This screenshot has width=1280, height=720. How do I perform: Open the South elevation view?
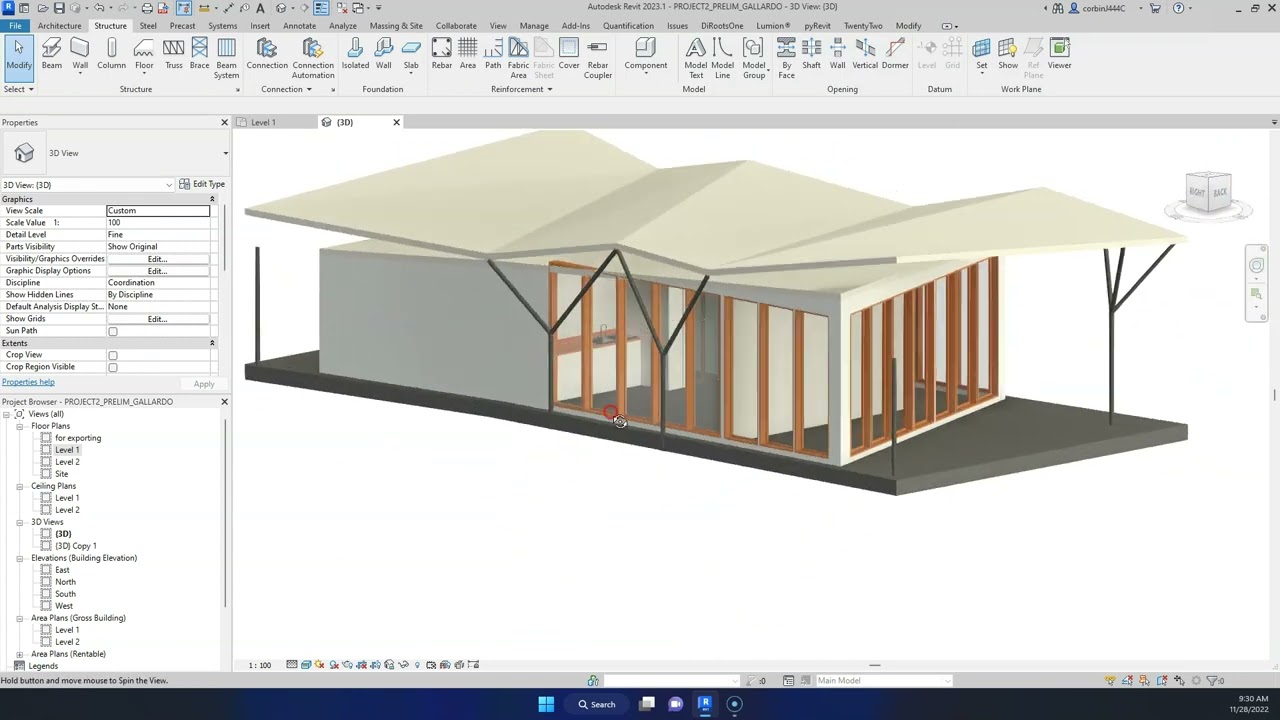[65, 594]
